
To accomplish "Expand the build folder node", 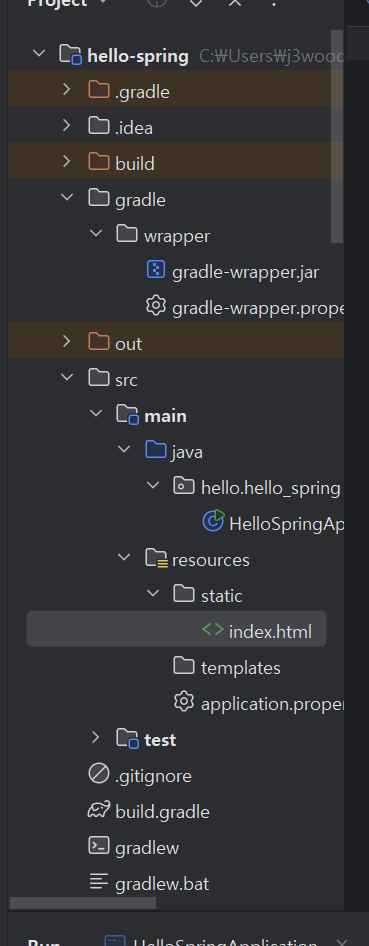I will (67, 162).
